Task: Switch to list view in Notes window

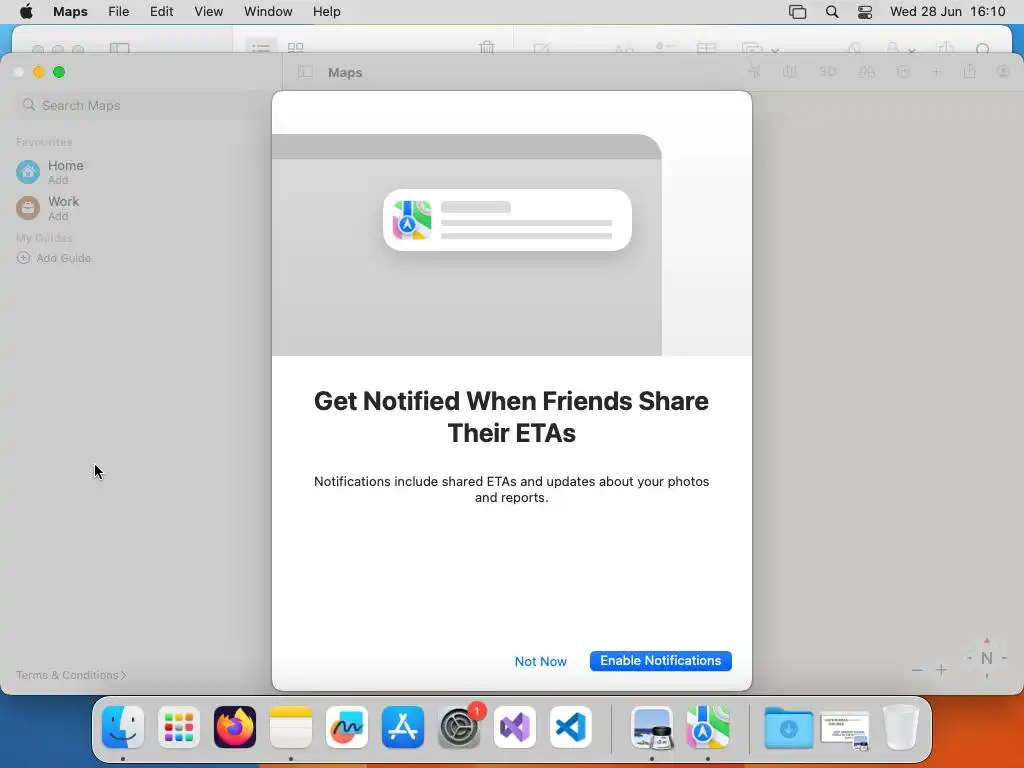Action: [261, 47]
